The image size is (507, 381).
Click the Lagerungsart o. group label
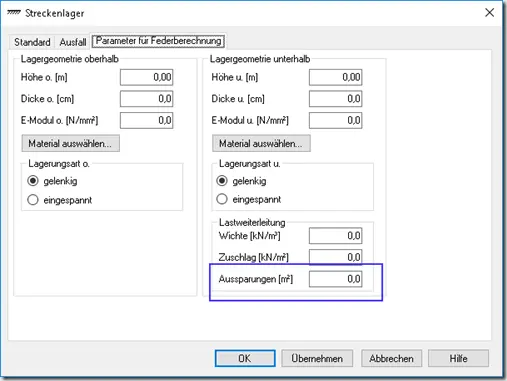pos(59,164)
